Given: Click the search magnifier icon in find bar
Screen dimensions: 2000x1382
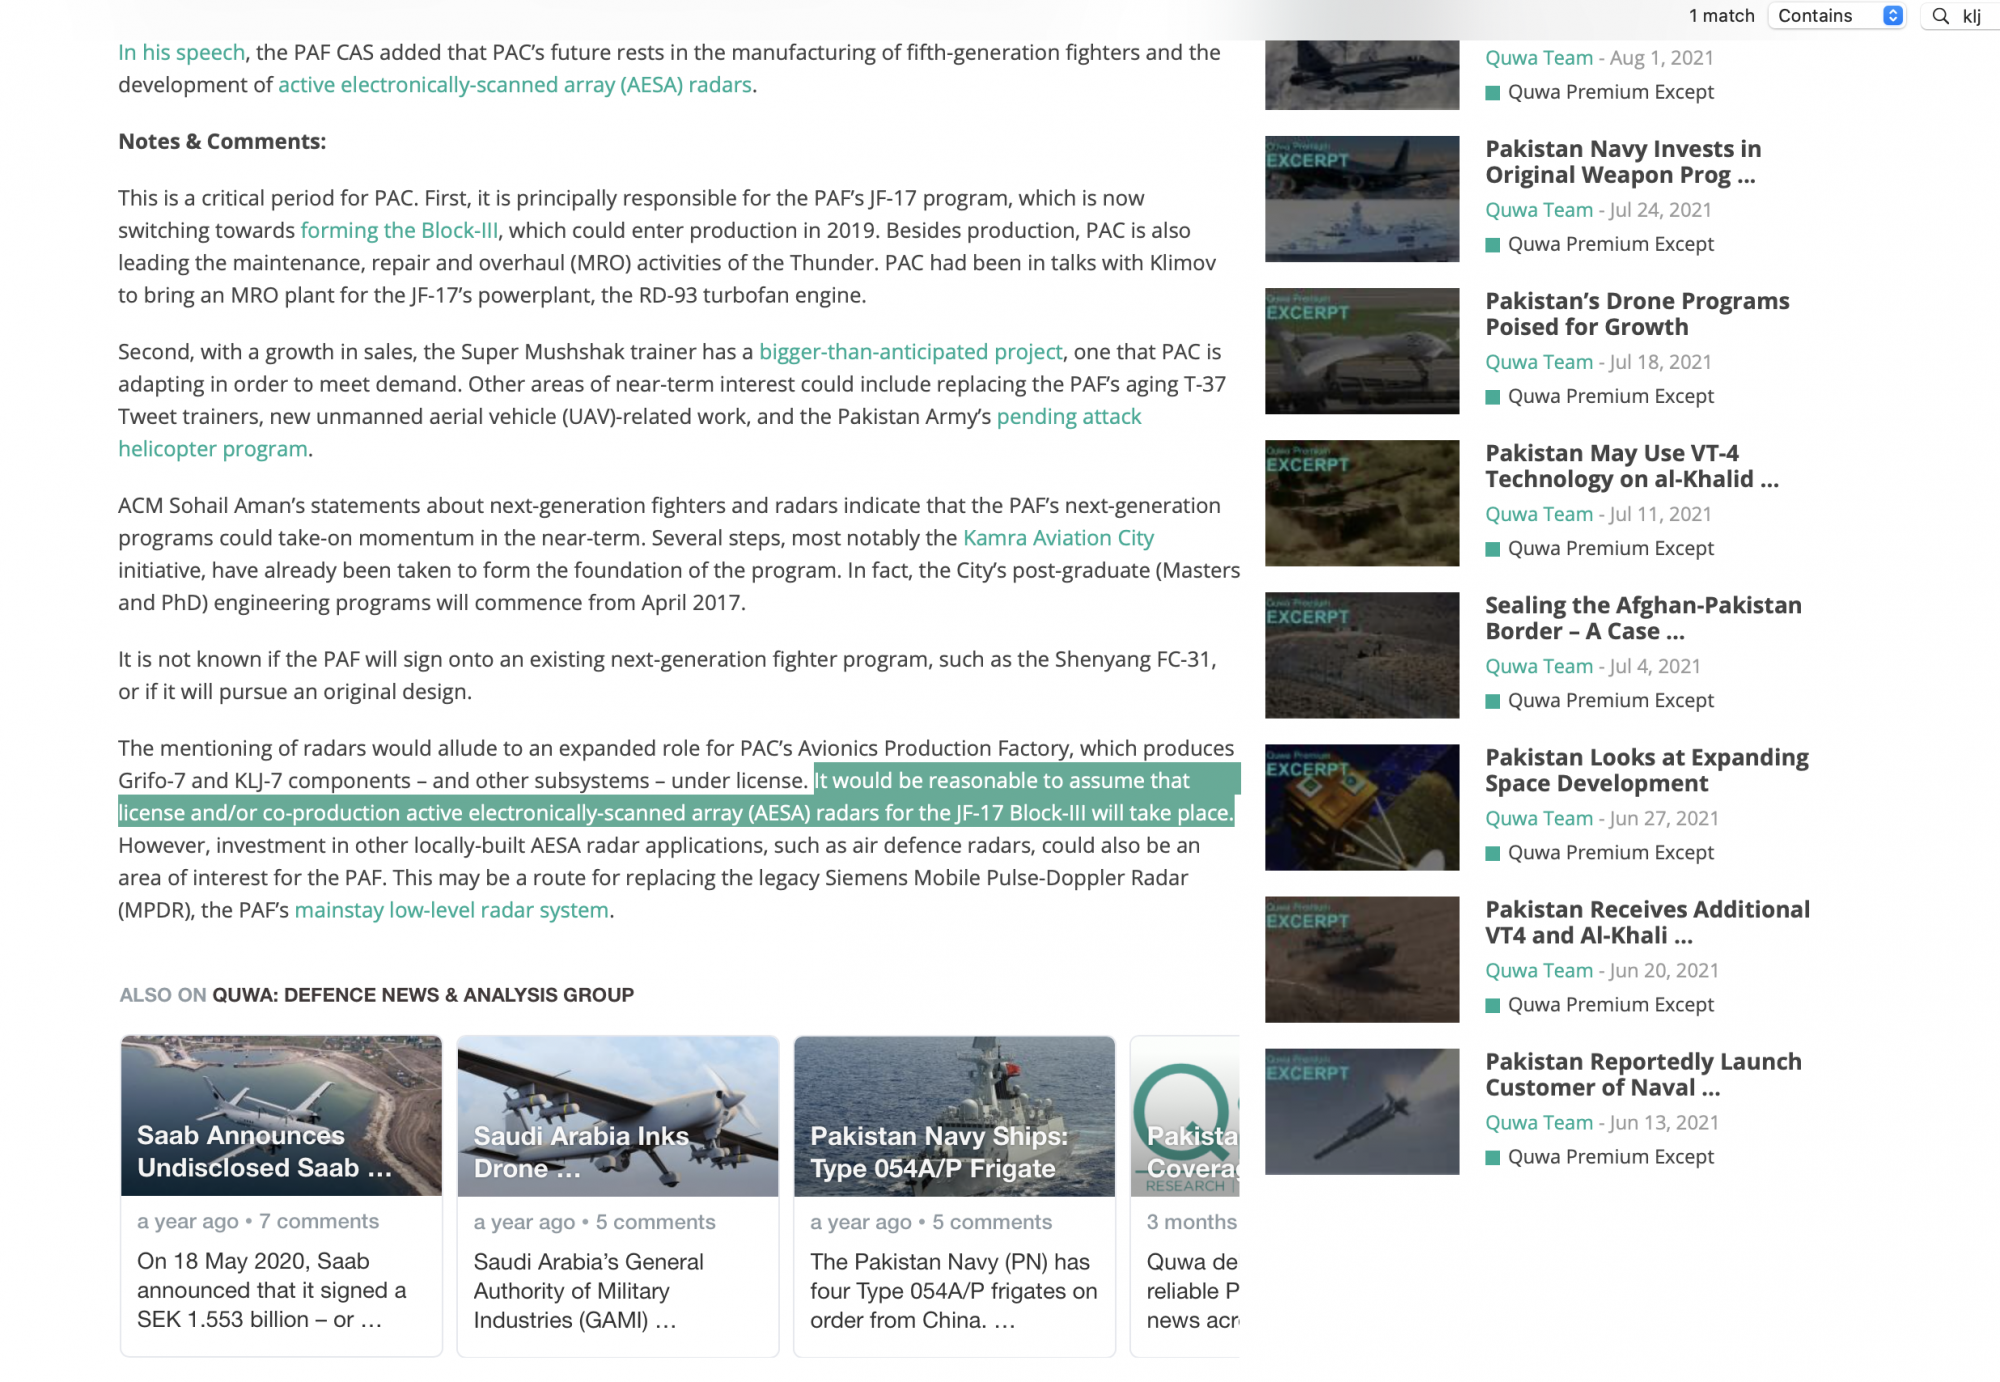Looking at the screenshot, I should click(1940, 16).
